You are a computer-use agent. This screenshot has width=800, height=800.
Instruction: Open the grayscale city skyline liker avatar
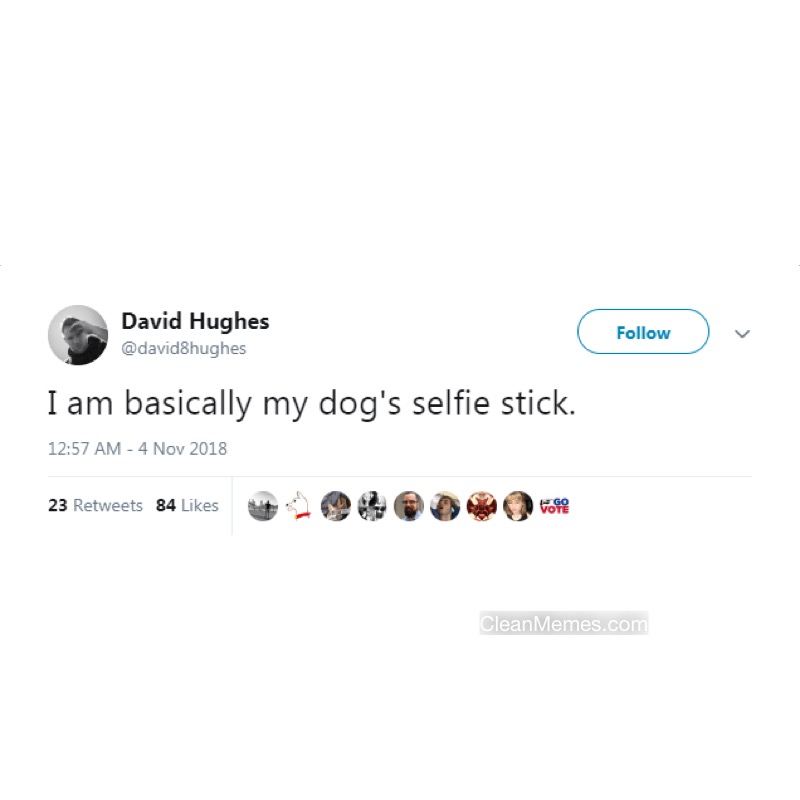click(x=263, y=506)
